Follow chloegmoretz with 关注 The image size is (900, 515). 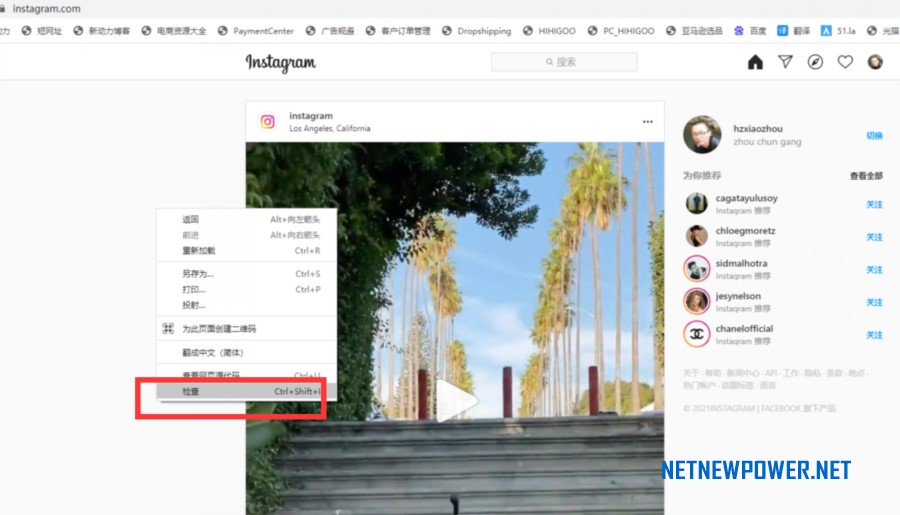(874, 237)
